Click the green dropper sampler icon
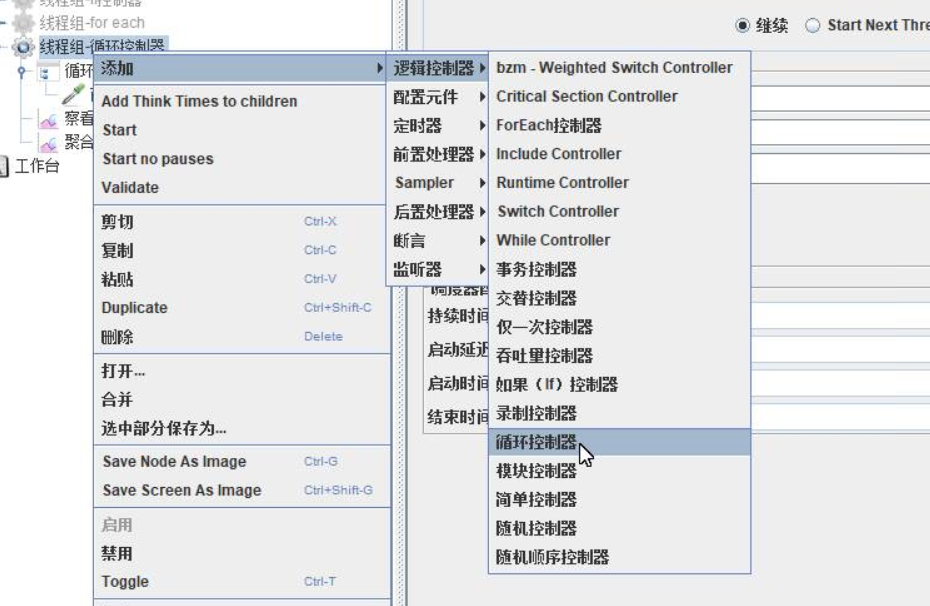 72,96
